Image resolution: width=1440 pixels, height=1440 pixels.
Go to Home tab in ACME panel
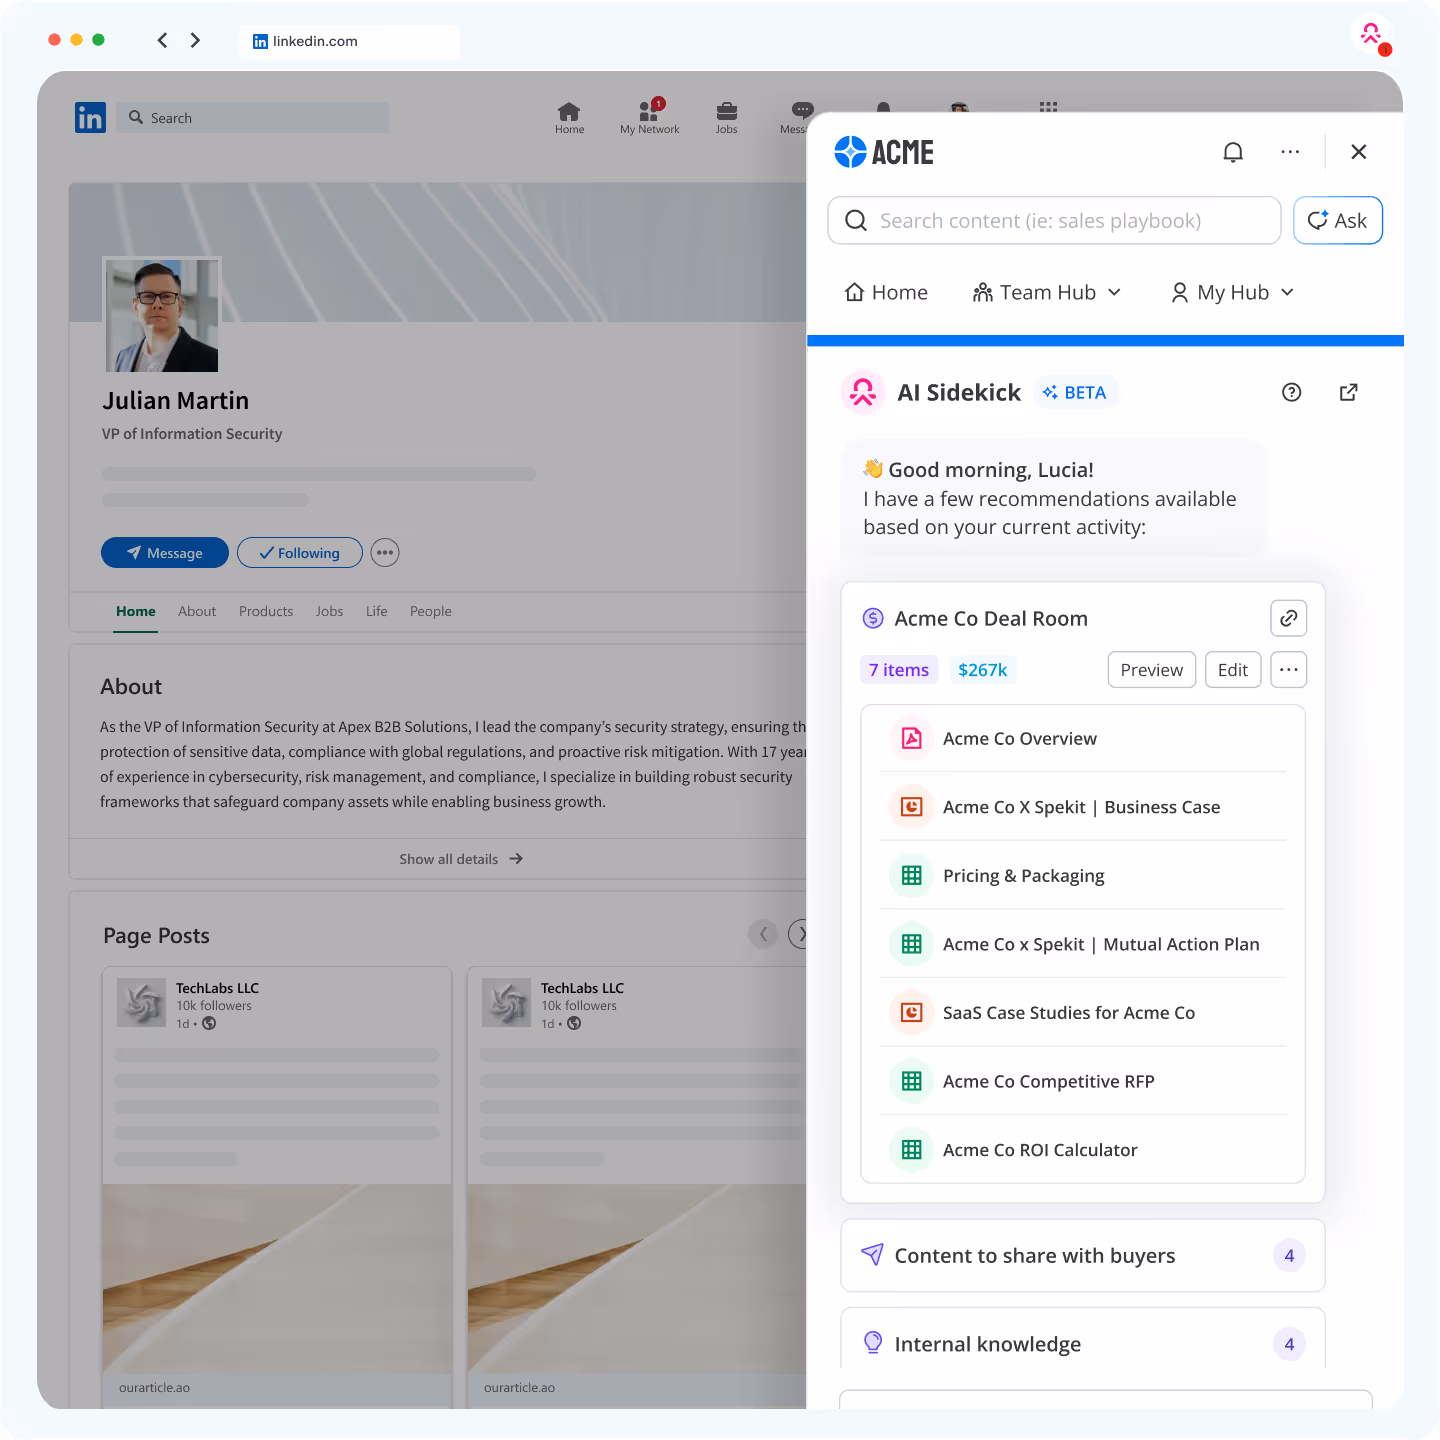coord(886,292)
